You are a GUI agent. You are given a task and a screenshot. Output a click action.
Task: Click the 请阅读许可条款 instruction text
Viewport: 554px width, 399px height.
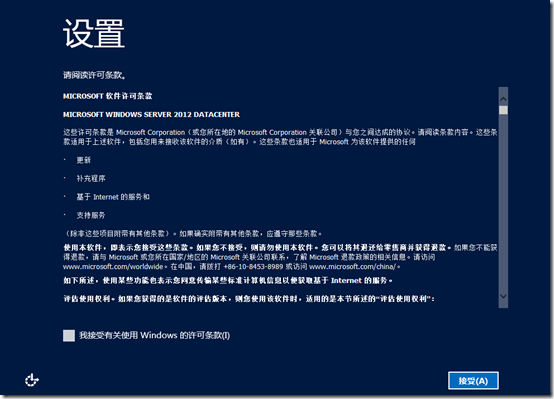94,75
